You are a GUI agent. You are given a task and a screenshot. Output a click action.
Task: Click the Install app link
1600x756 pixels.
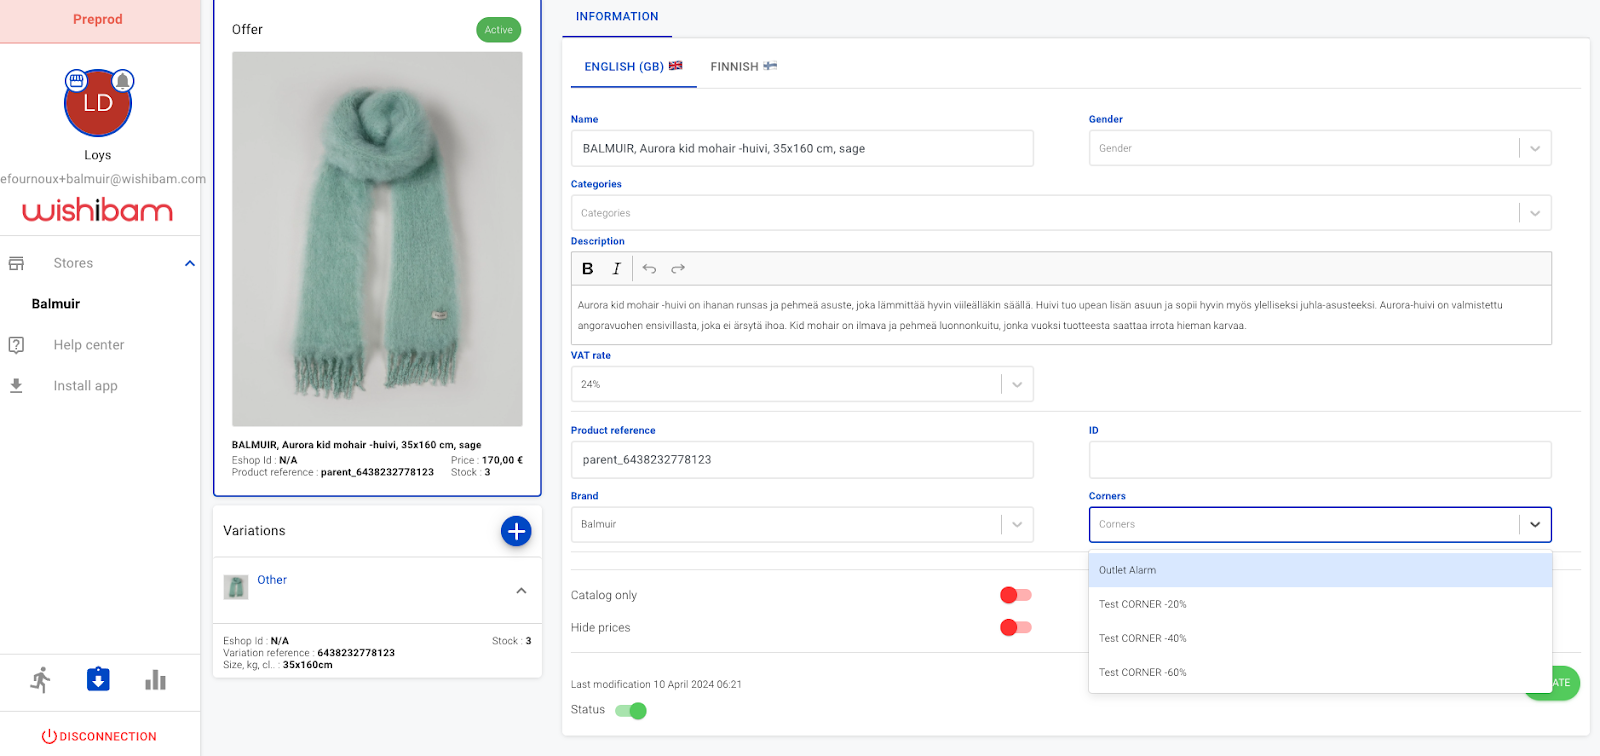click(86, 386)
